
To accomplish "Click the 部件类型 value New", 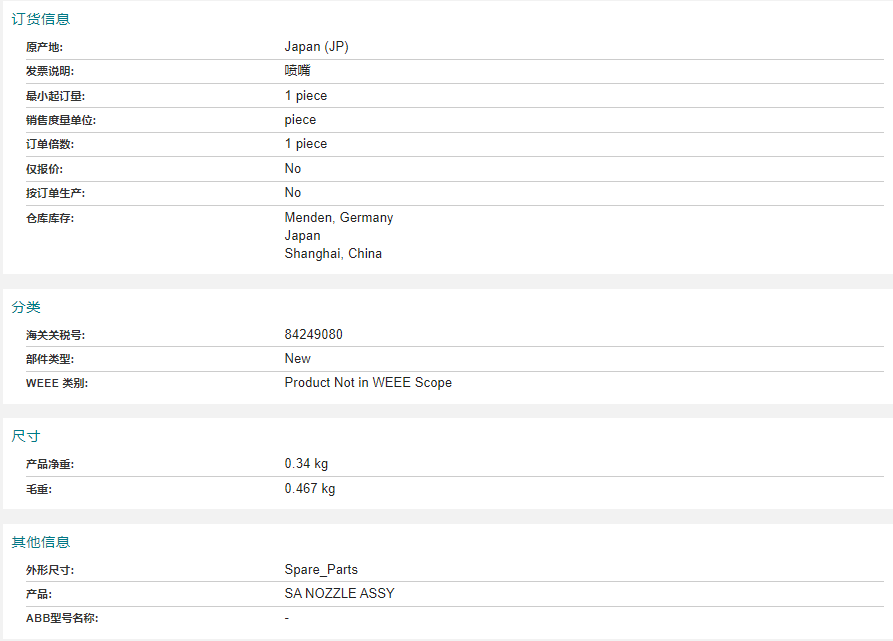I will pos(298,359).
